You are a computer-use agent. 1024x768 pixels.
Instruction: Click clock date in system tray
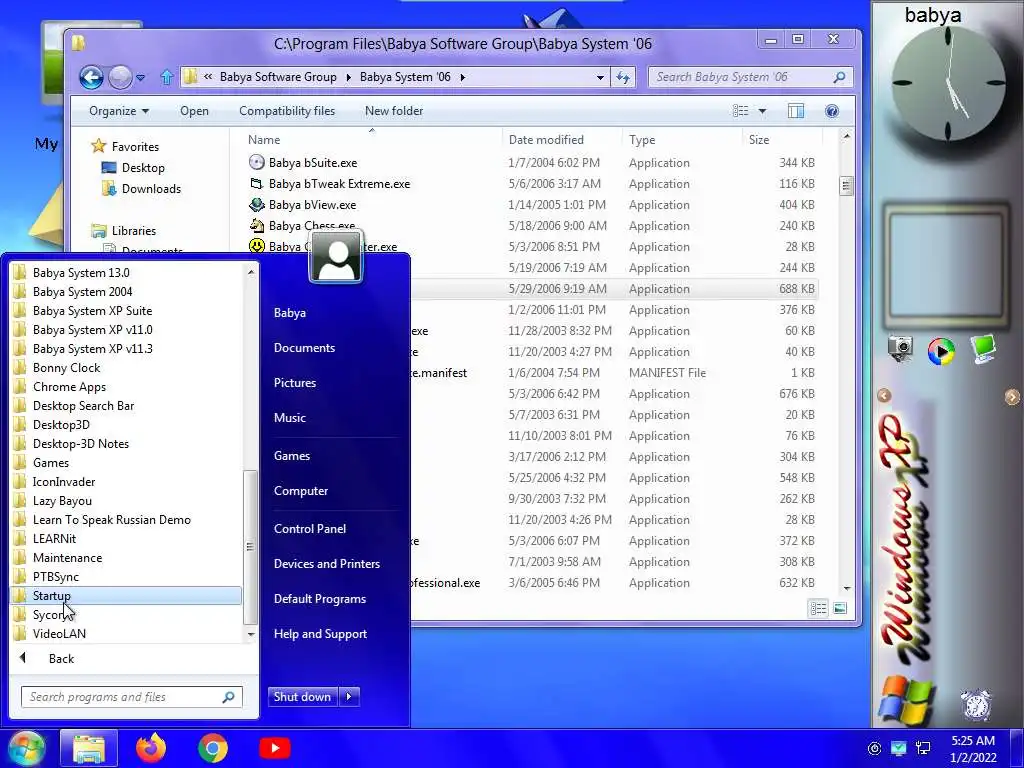[x=973, y=749]
